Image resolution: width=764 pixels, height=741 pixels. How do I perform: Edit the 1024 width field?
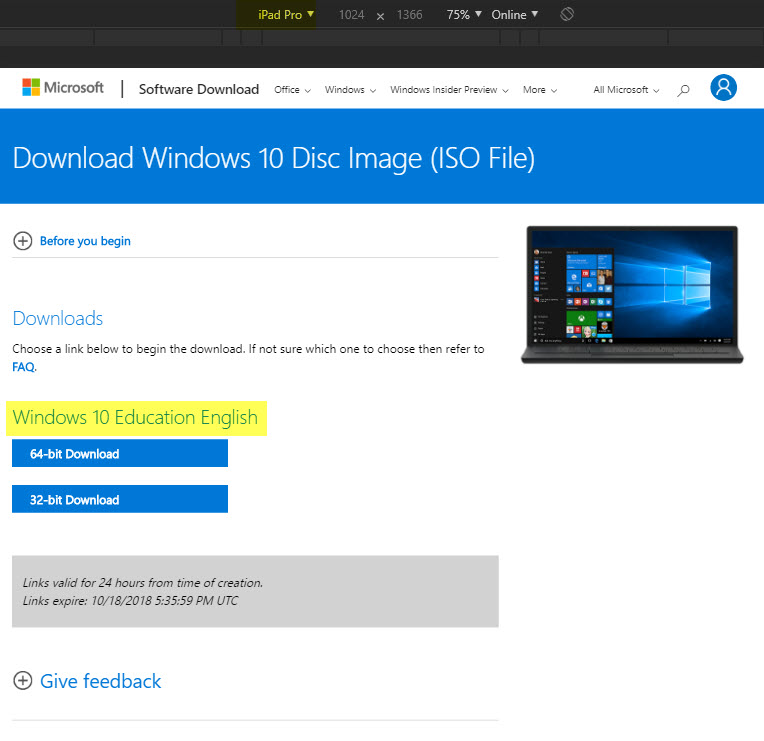(351, 15)
